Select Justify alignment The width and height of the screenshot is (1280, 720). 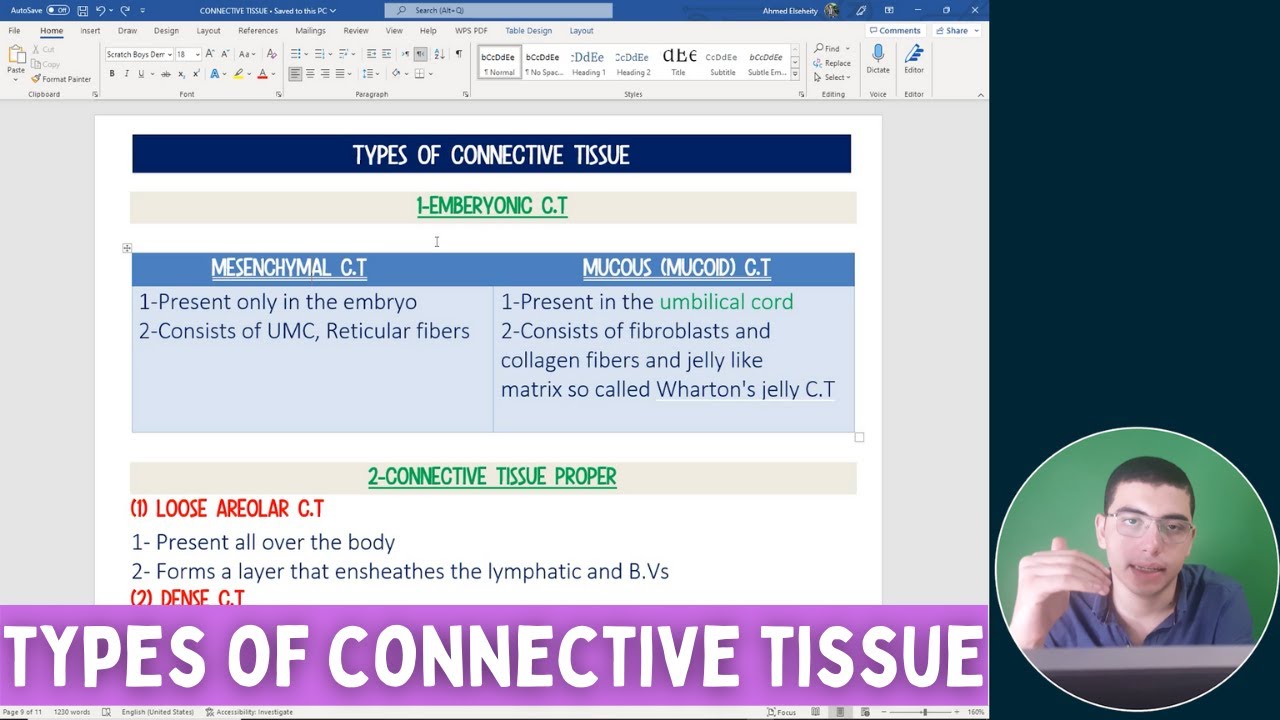340,74
